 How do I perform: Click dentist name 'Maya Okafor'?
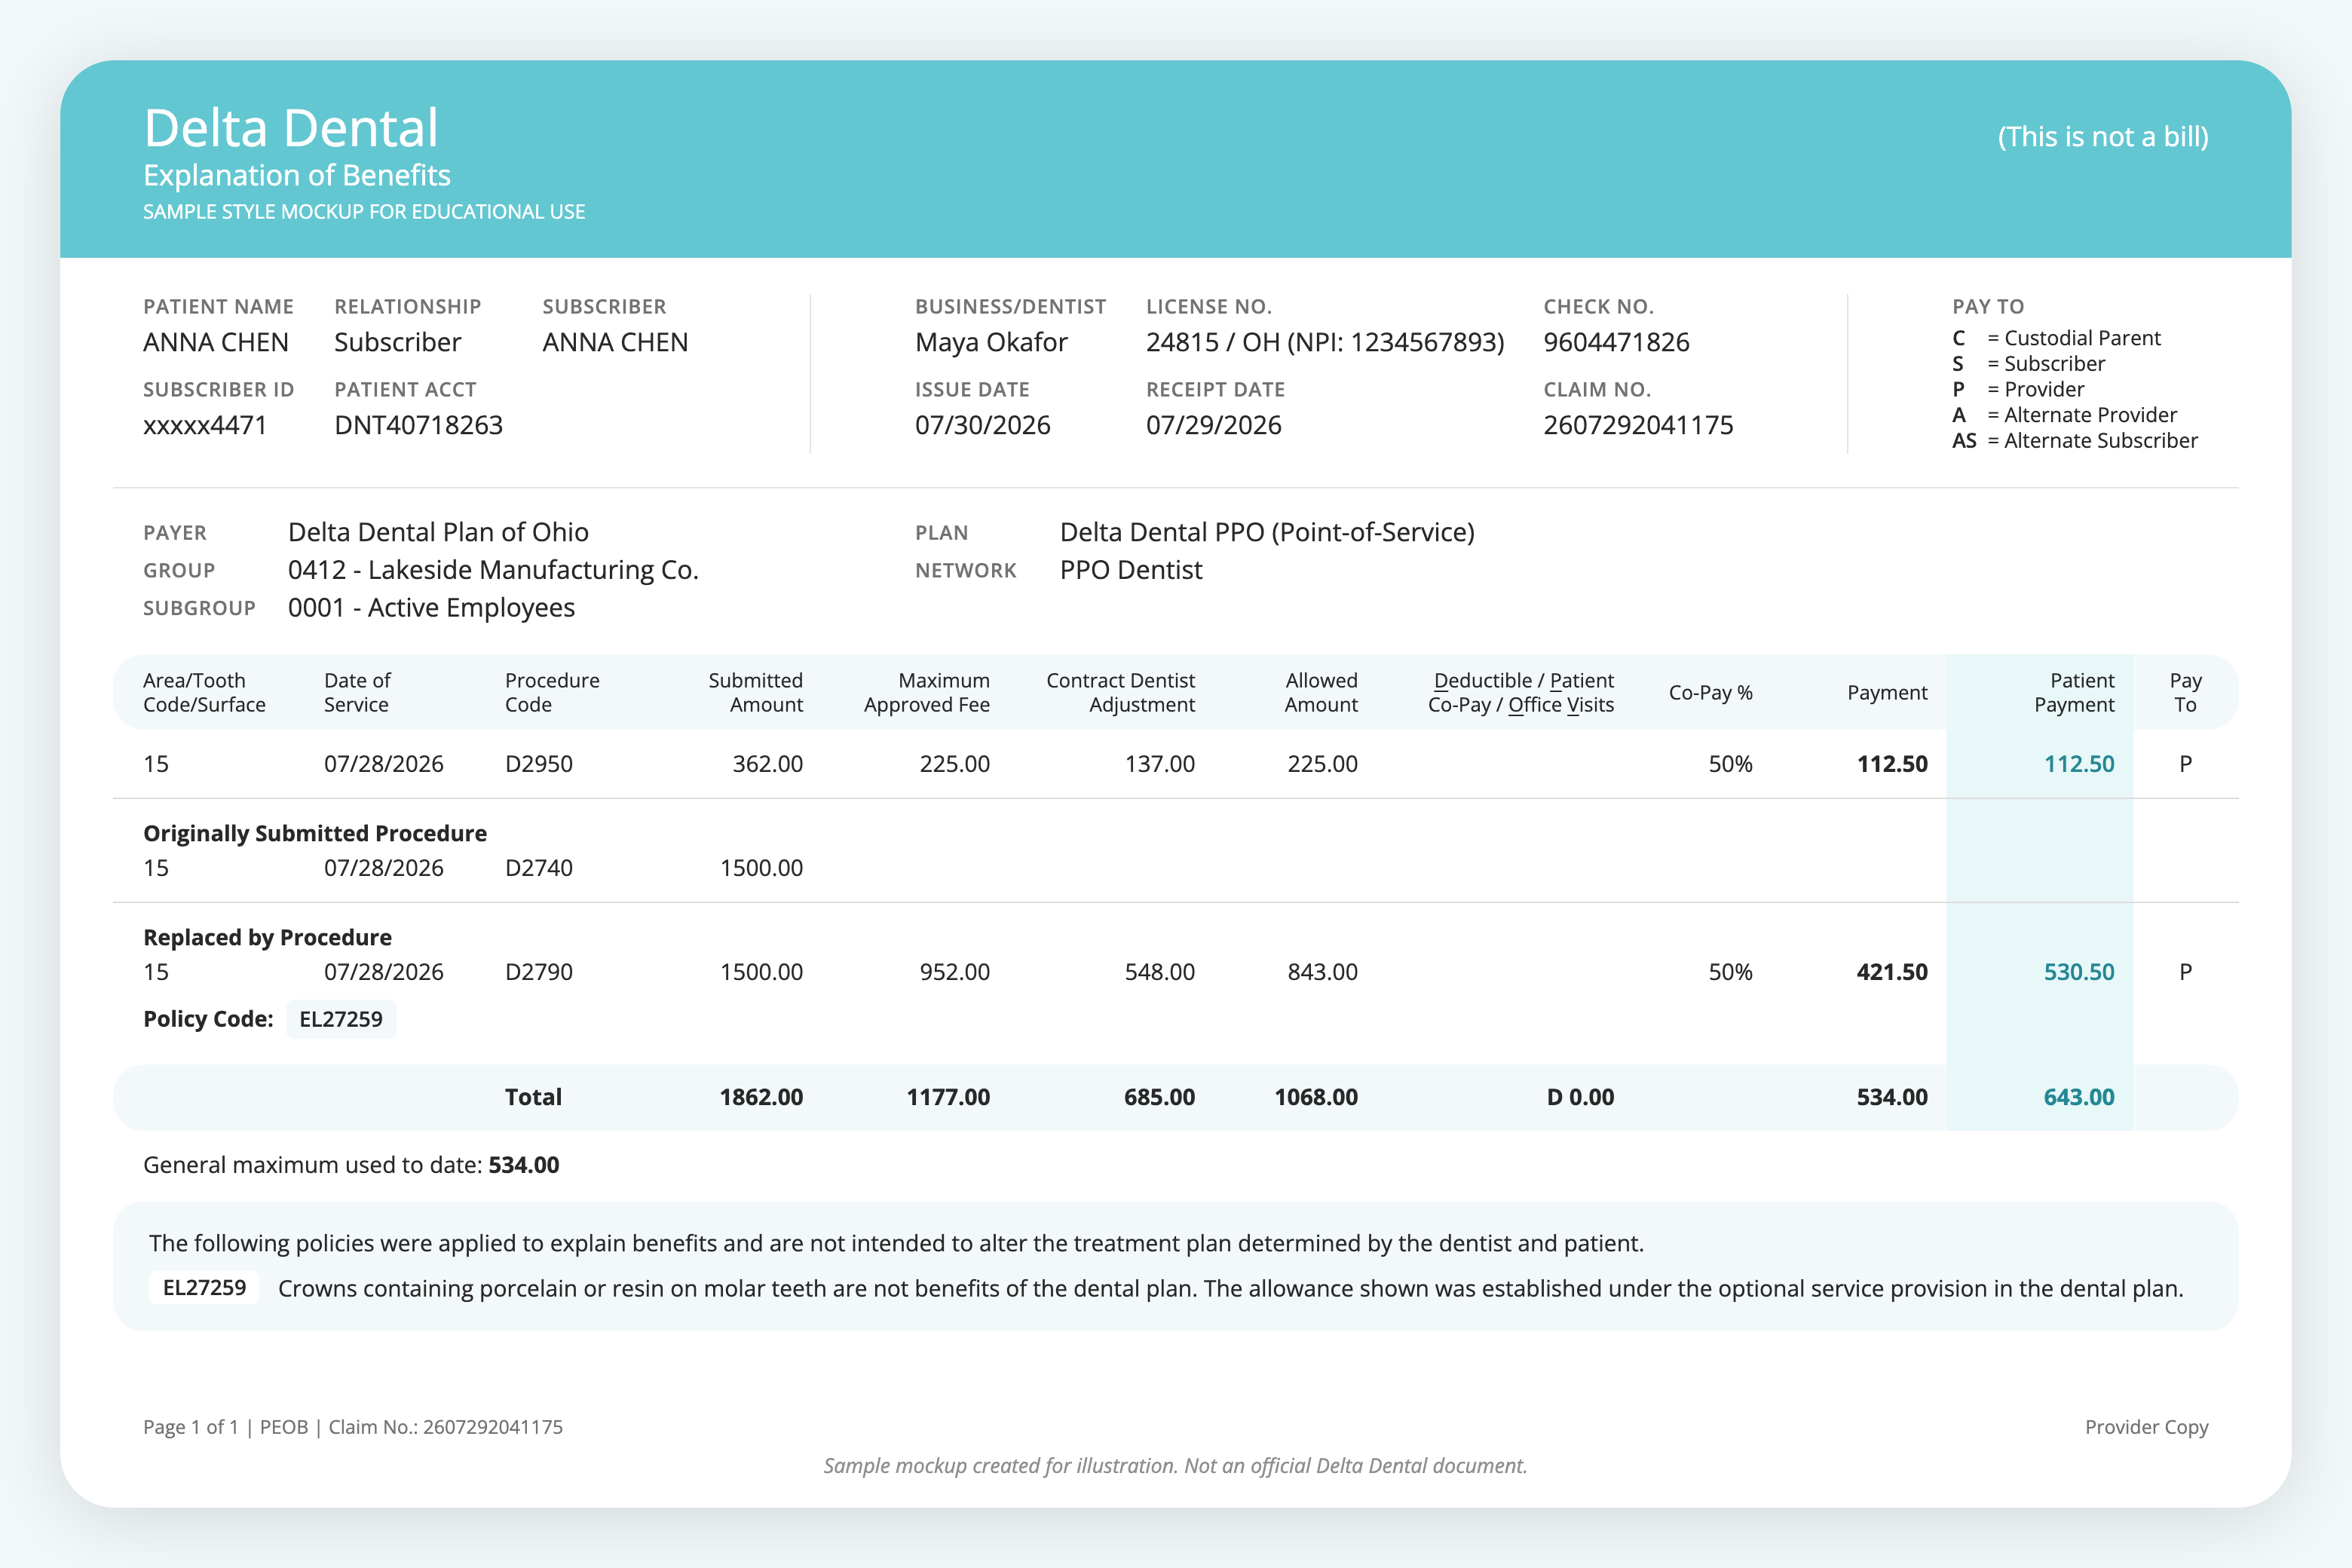point(991,342)
